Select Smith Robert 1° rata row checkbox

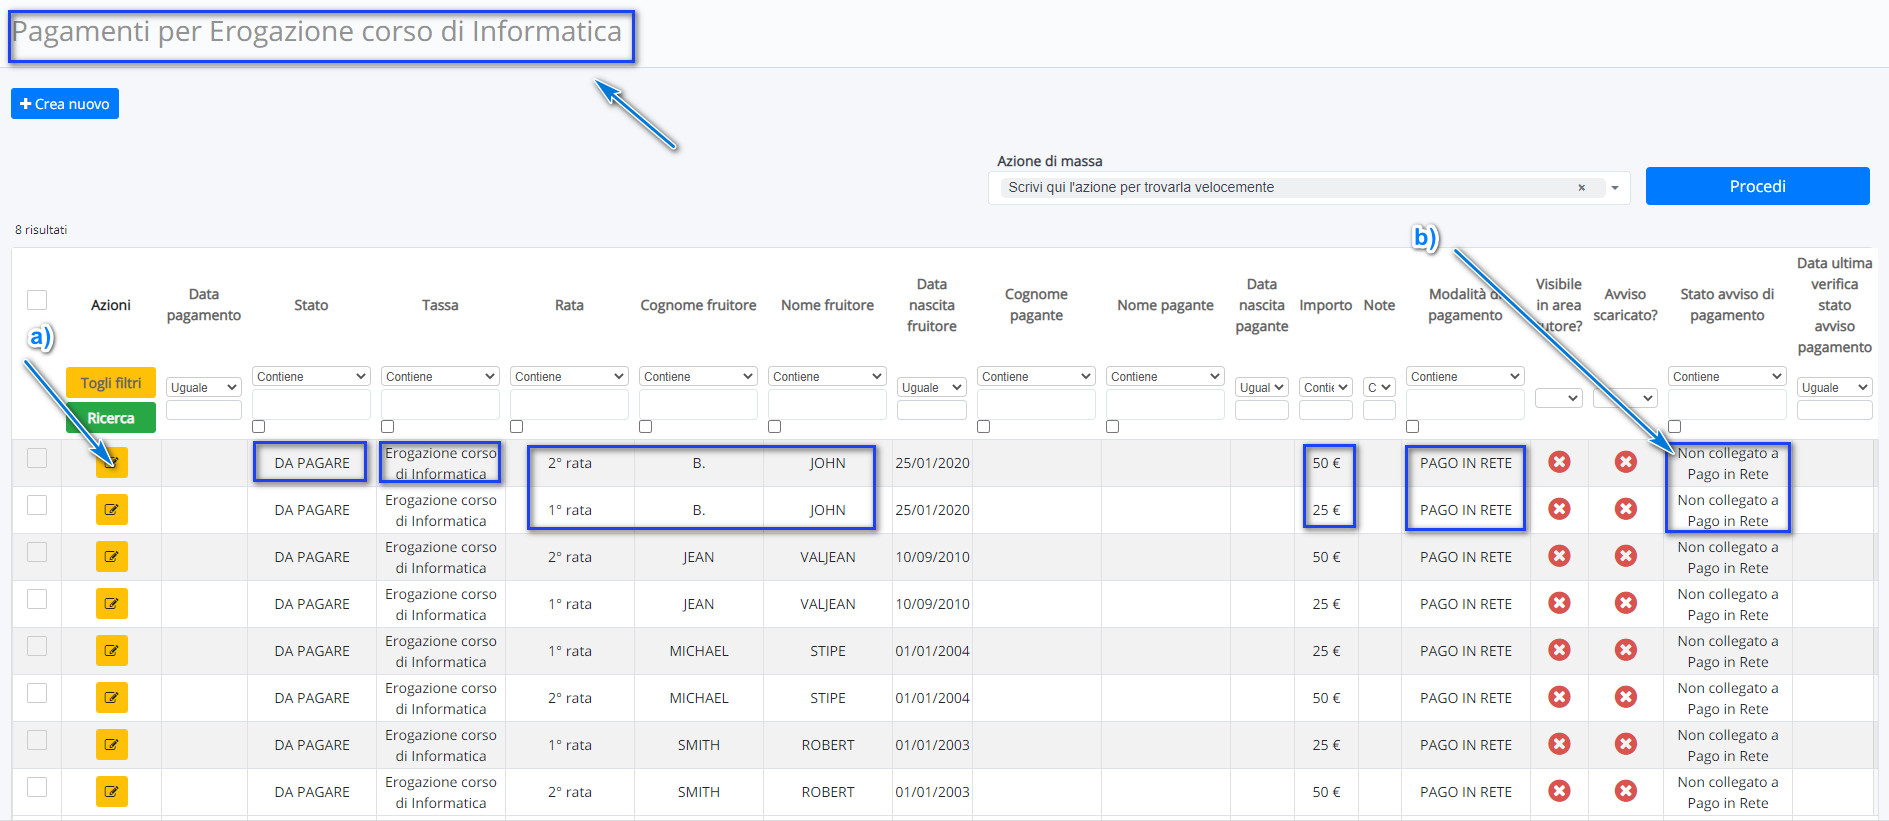37,740
